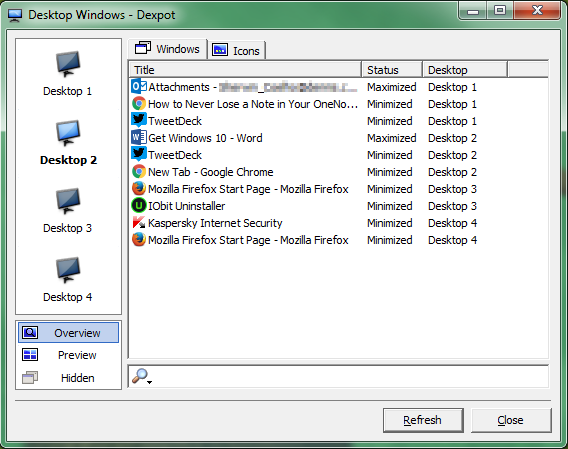The width and height of the screenshot is (568, 449).
Task: Click the Hidden windows icon
Action: pyautogui.click(x=30, y=377)
